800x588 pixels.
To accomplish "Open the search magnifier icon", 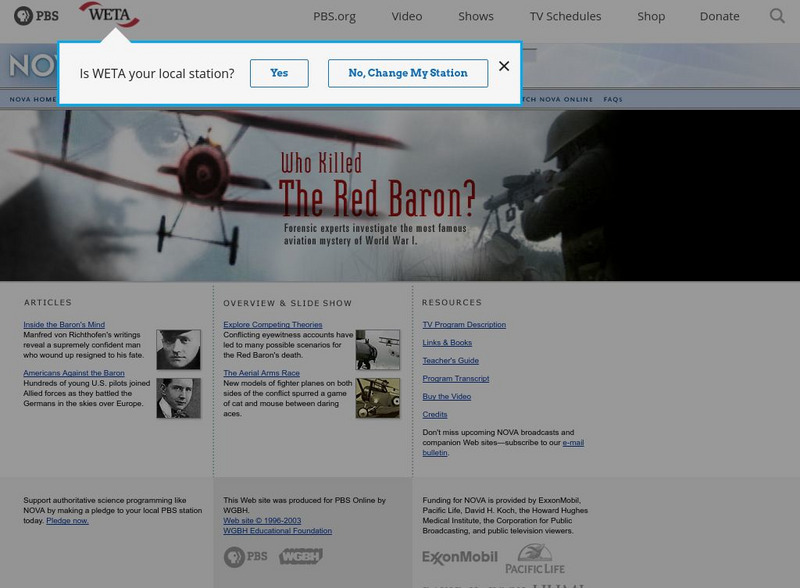I will [x=777, y=16].
